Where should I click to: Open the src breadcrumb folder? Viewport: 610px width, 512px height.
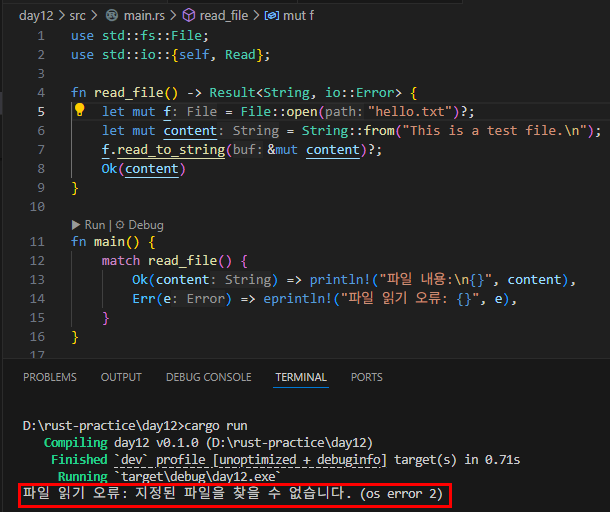(x=77, y=16)
